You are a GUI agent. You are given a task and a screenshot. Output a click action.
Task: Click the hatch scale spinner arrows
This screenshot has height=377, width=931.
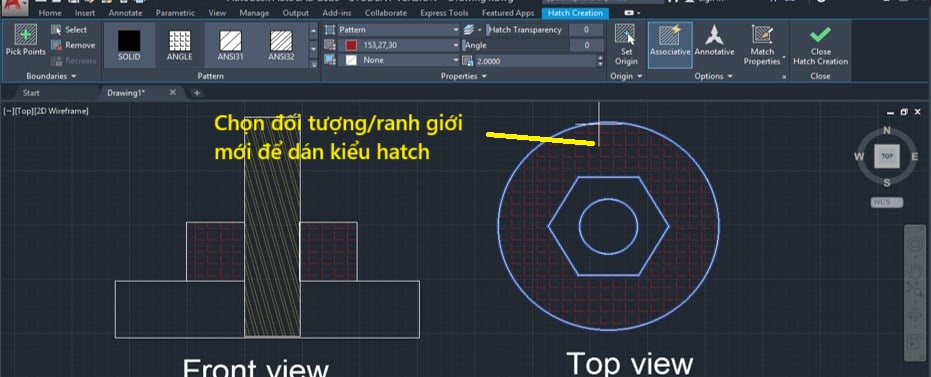(600, 61)
